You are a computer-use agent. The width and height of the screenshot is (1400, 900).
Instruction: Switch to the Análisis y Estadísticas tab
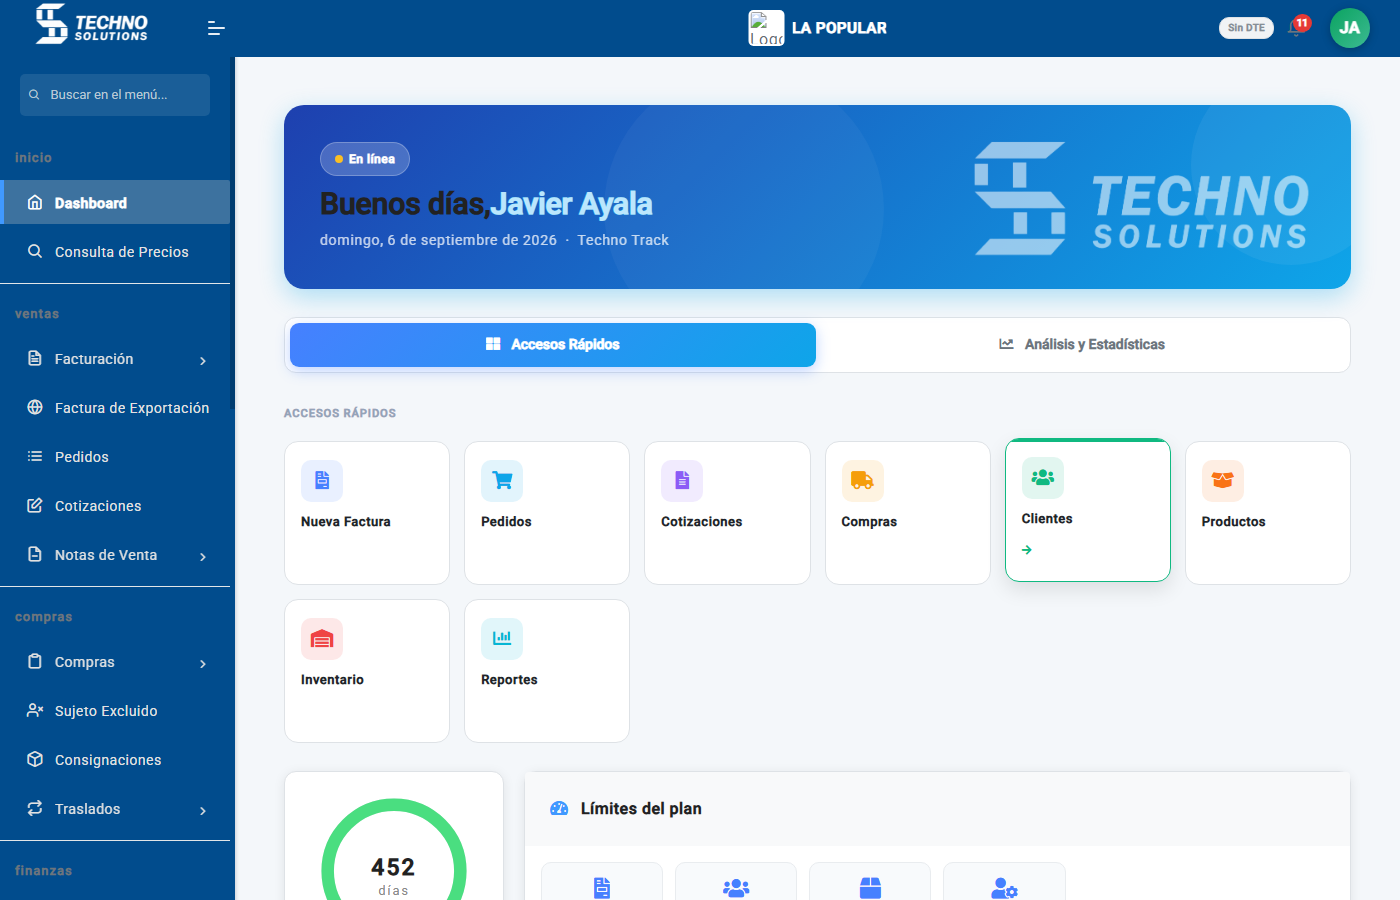tap(1082, 345)
